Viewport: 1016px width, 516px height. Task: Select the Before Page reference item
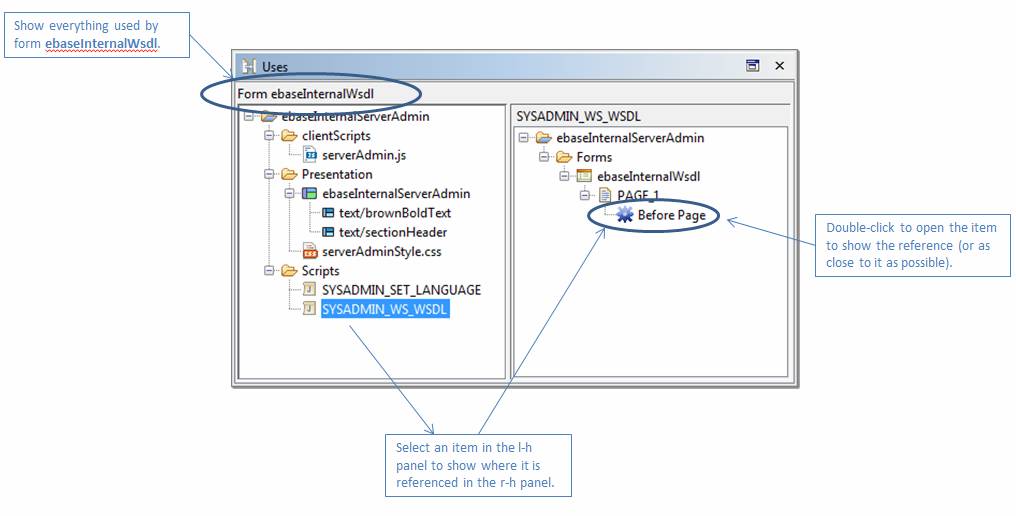pyautogui.click(x=671, y=215)
